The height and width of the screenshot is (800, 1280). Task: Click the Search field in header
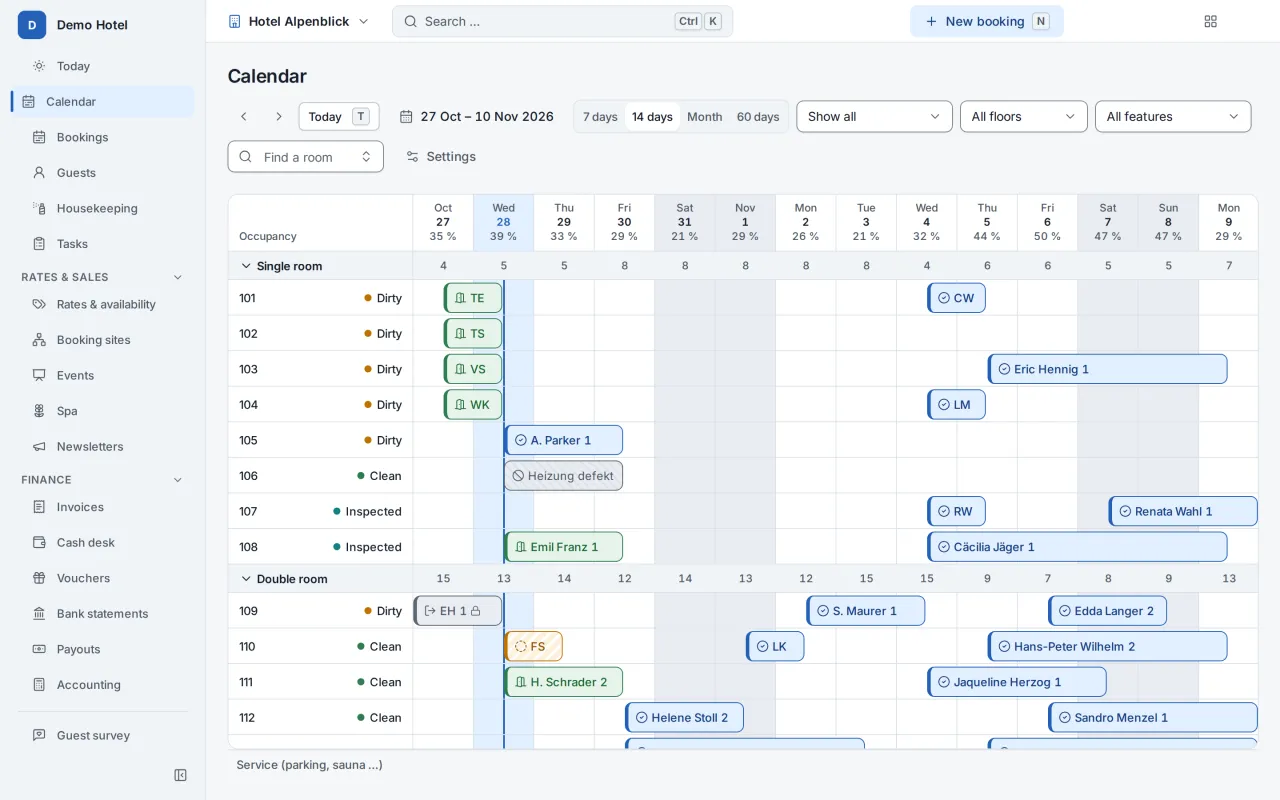pyautogui.click(x=562, y=21)
